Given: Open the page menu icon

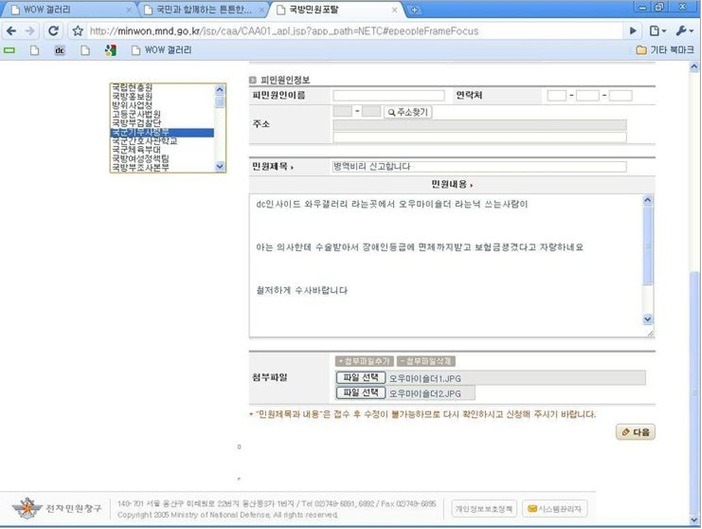Looking at the screenshot, I should [x=657, y=31].
